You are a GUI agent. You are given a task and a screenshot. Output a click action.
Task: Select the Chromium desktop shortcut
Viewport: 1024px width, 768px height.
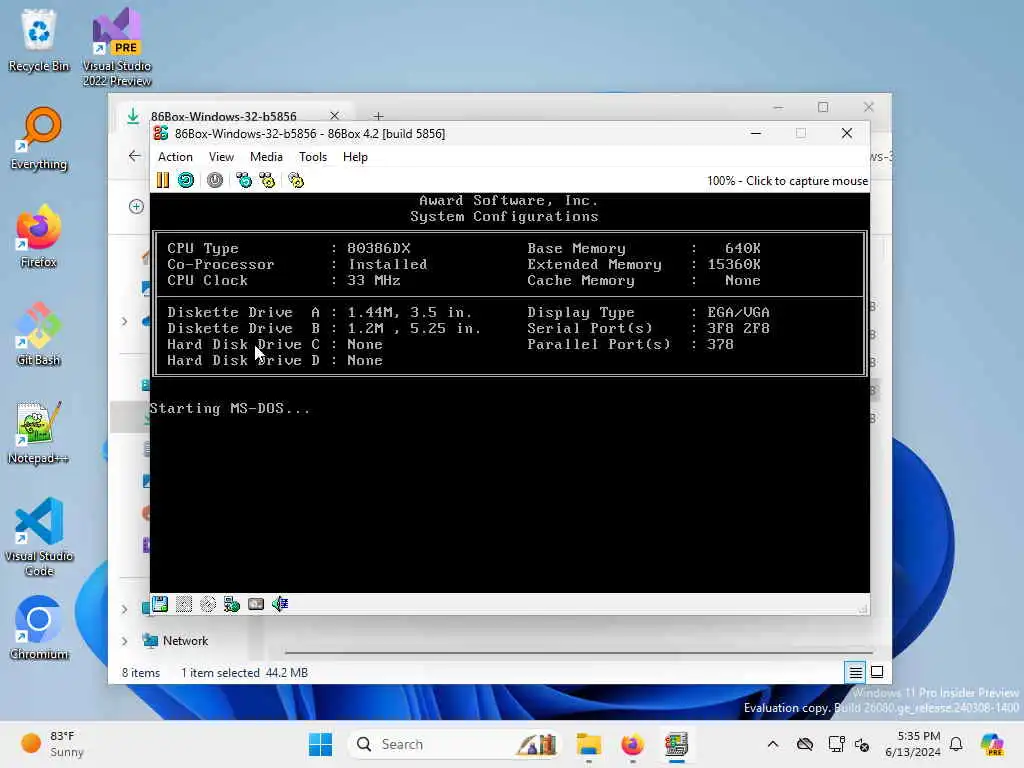39,628
